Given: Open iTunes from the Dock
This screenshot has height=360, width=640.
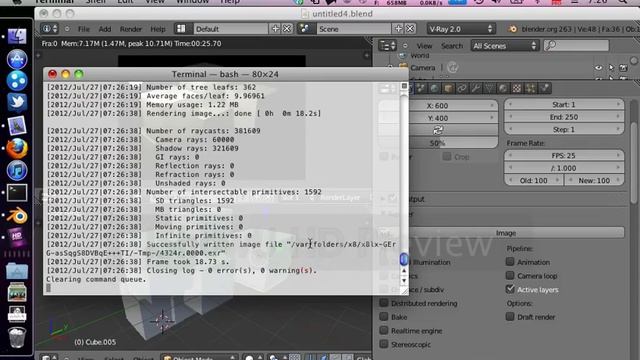Looking at the screenshot, I should coord(17,170).
